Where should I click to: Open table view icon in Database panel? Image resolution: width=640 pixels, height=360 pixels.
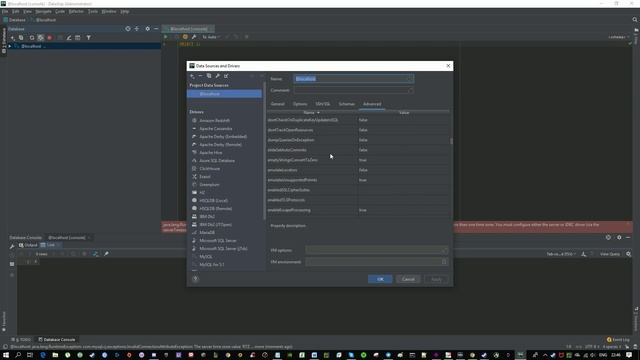click(78, 38)
